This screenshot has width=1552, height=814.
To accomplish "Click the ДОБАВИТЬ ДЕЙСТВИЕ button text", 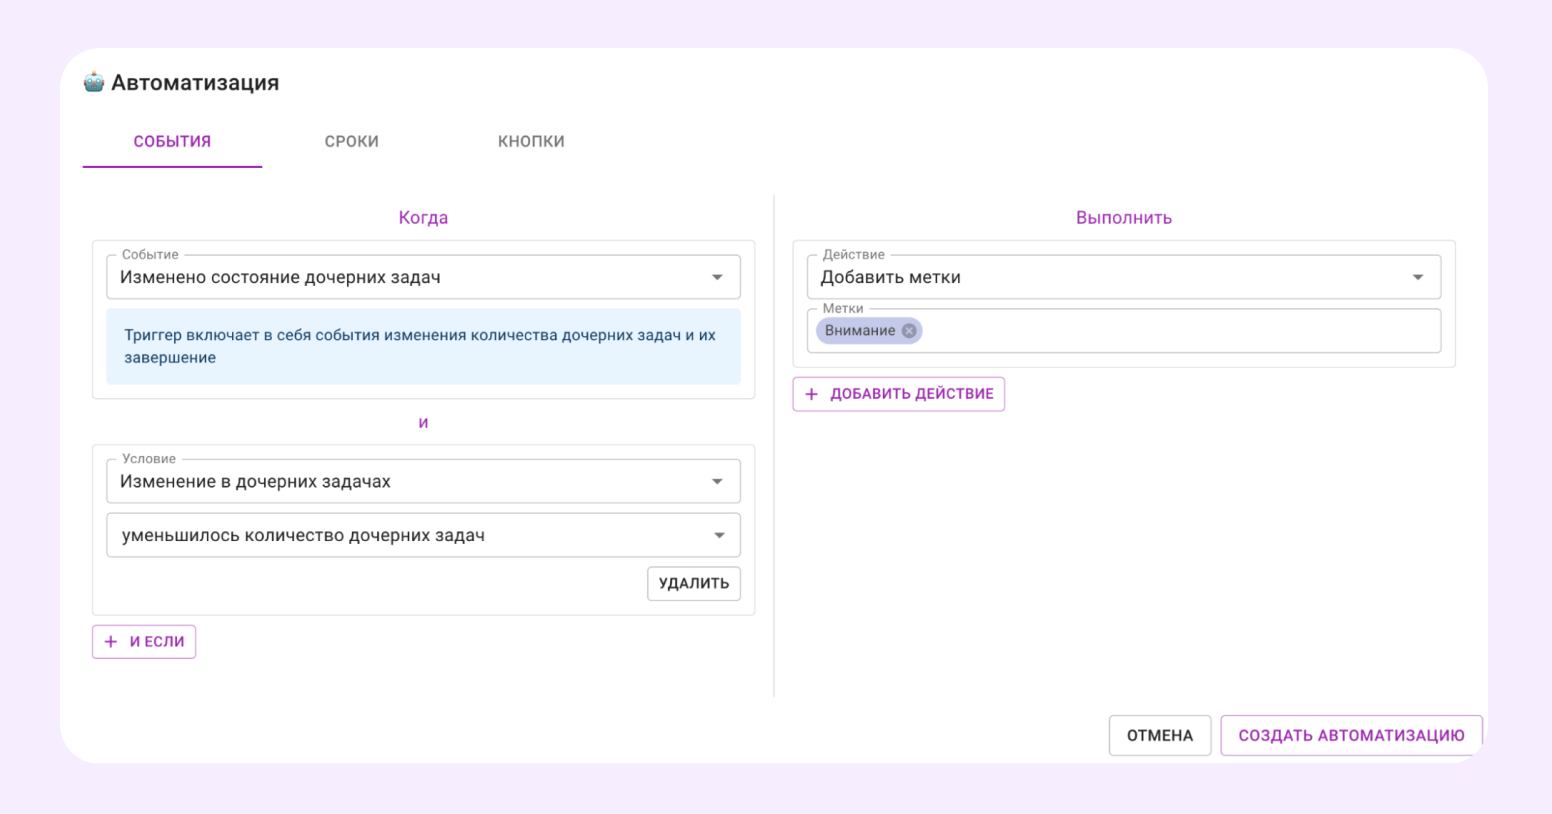I will click(912, 394).
